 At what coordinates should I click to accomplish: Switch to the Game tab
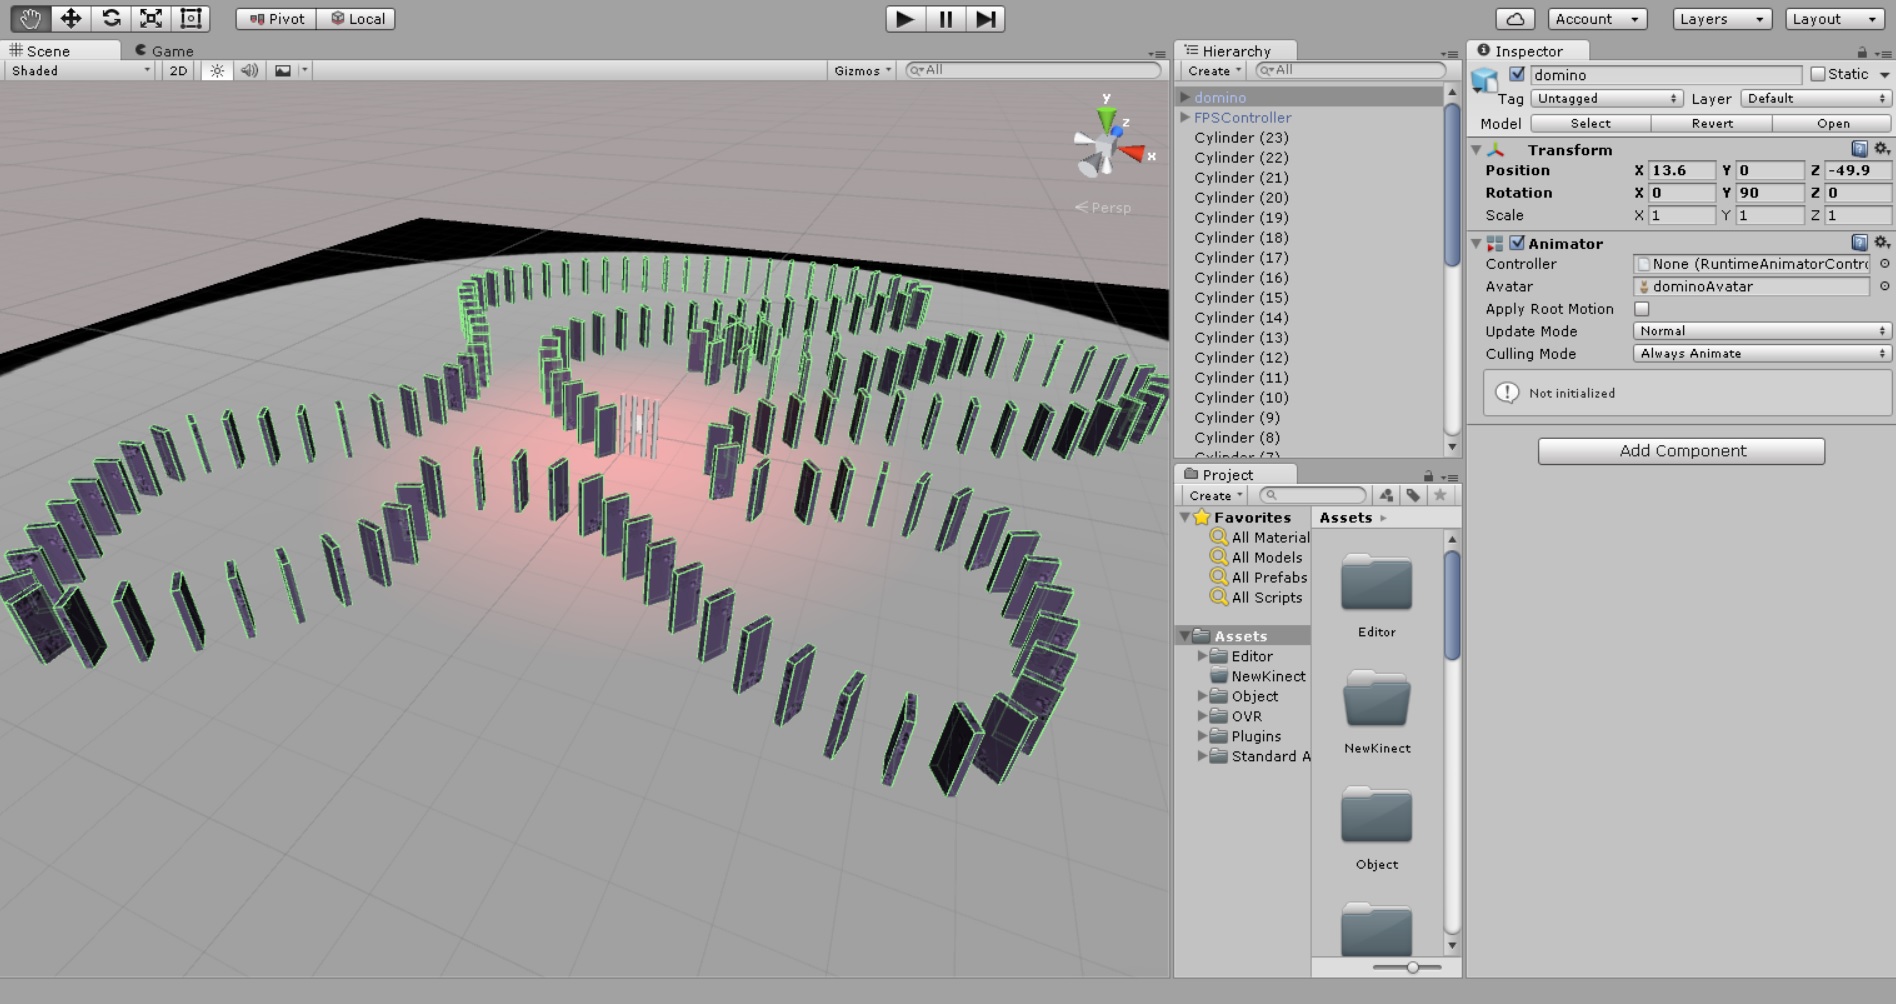coord(165,51)
